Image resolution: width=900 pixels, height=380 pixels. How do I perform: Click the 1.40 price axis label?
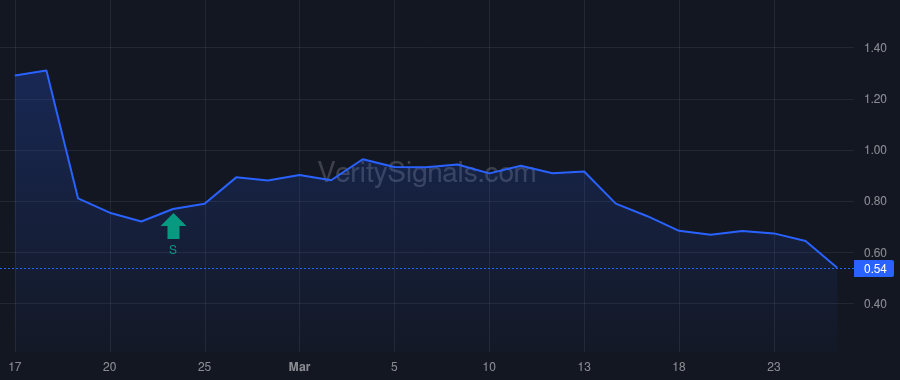(x=875, y=48)
